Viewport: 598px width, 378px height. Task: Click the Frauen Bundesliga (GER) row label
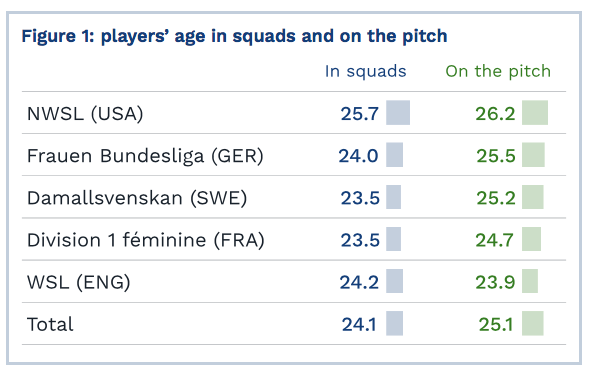click(145, 156)
